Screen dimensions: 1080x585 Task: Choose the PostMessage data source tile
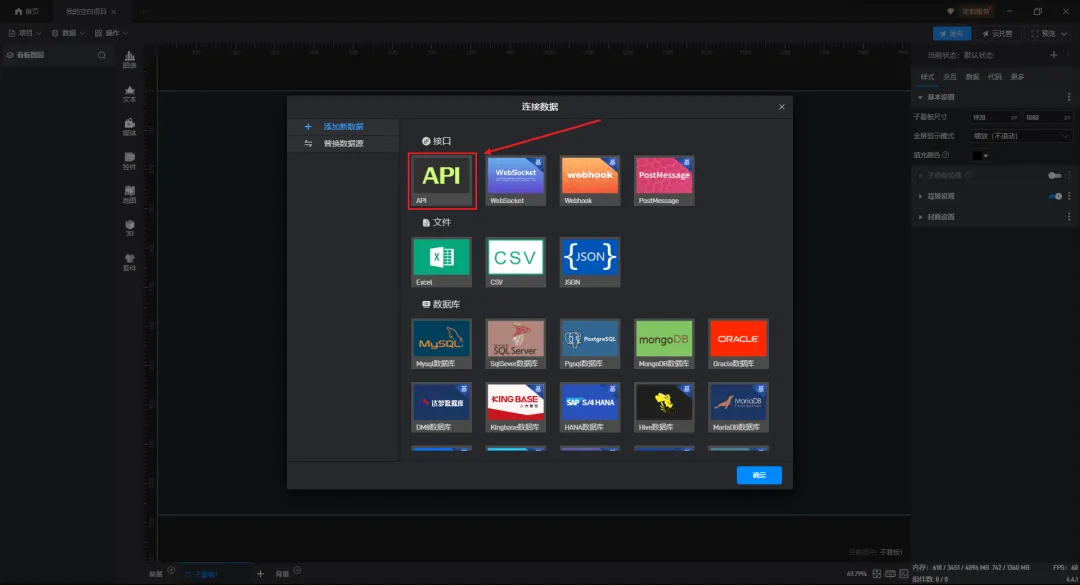(664, 181)
